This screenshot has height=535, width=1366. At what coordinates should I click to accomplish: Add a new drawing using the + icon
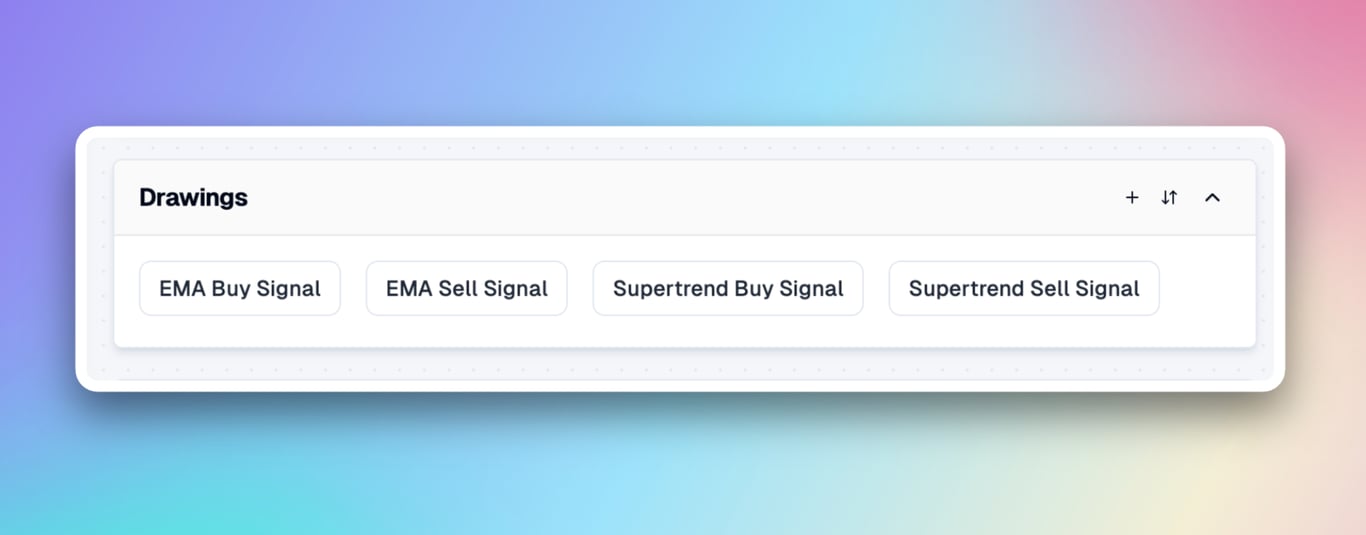click(1132, 198)
